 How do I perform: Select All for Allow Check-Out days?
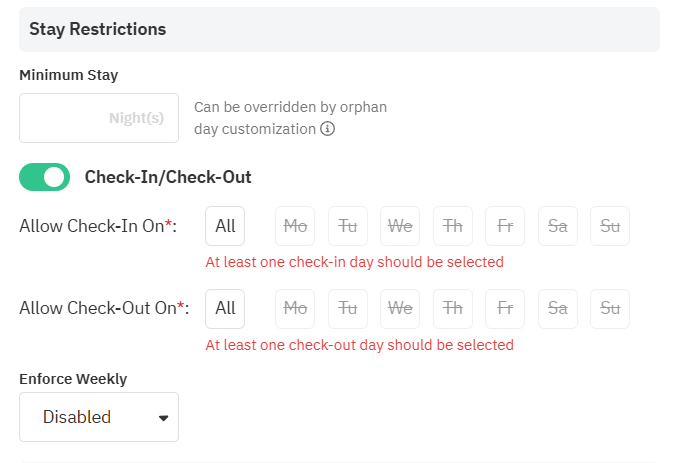tap(225, 308)
